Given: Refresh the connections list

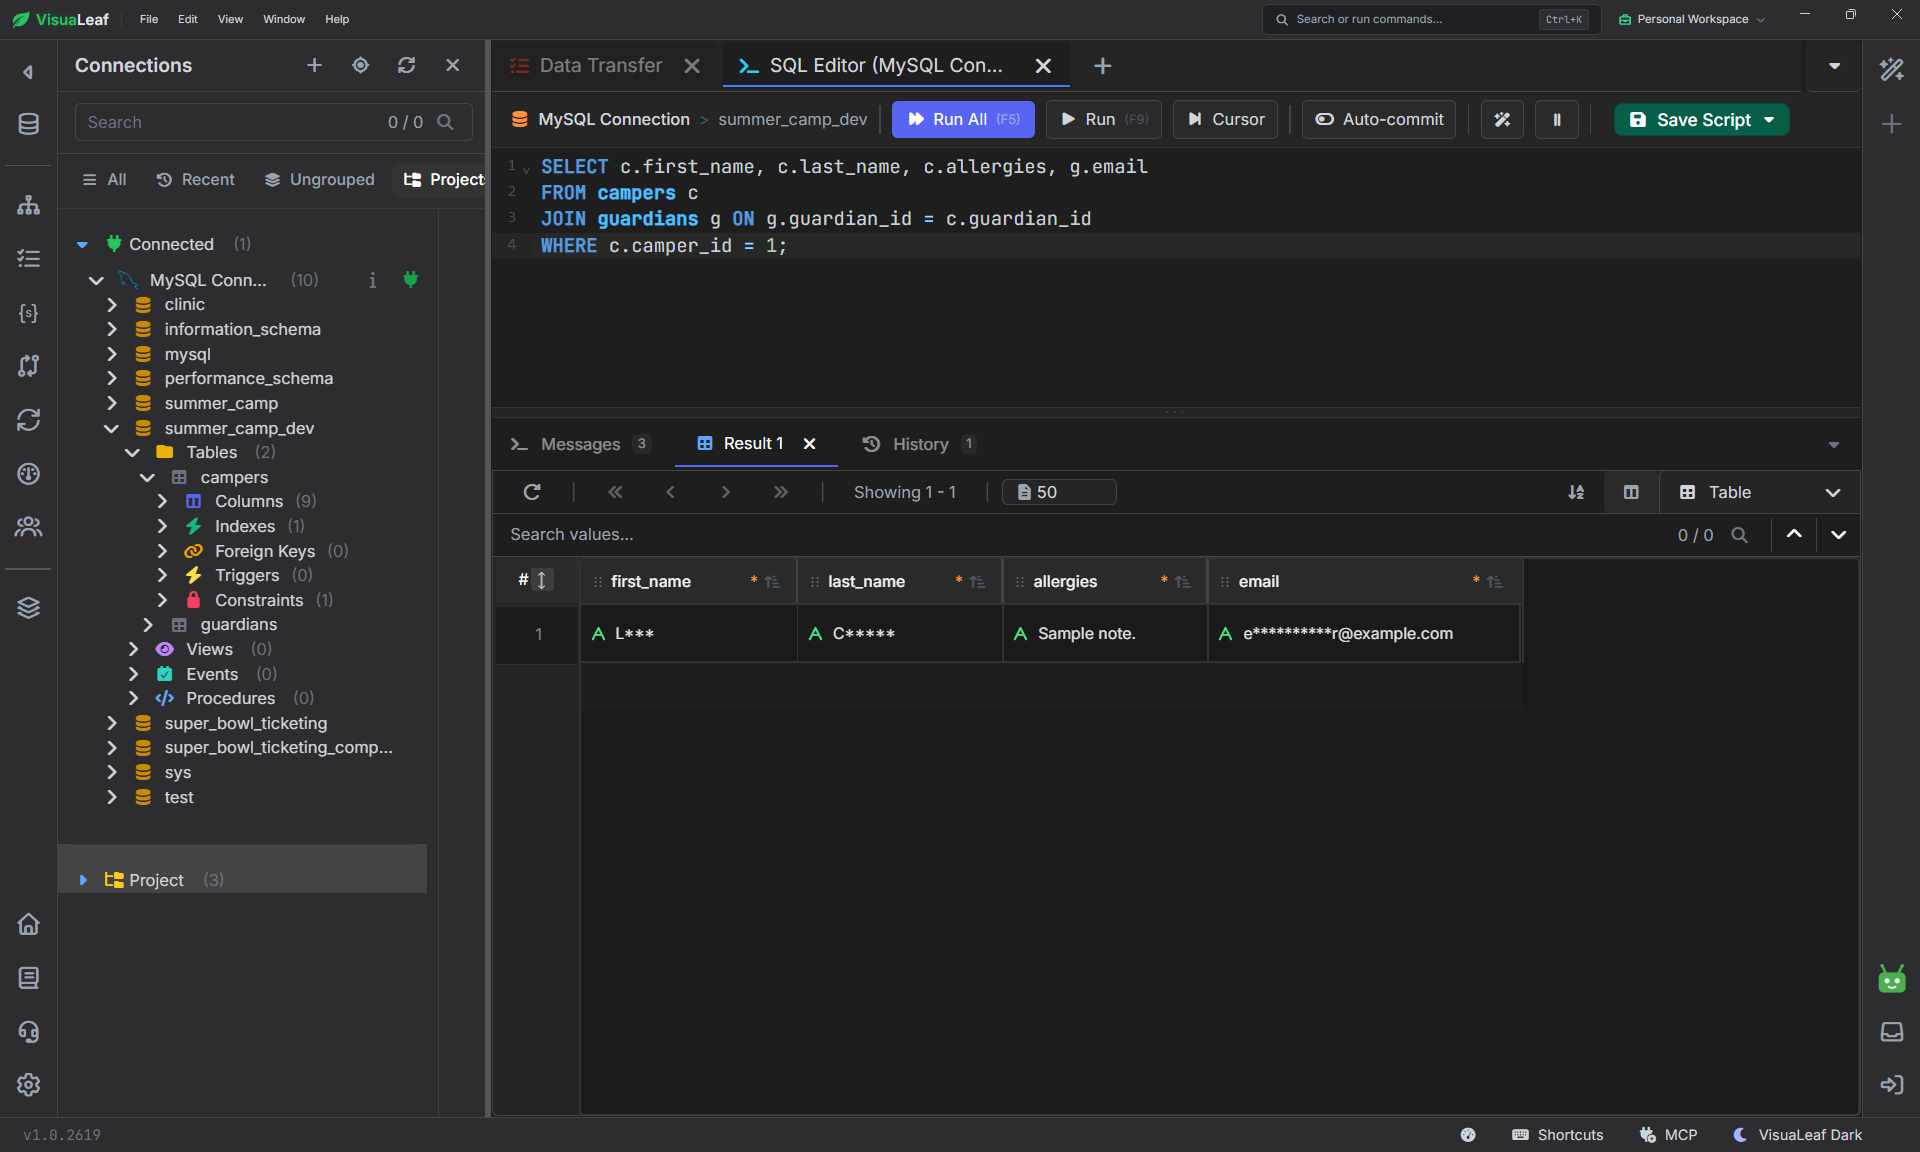Looking at the screenshot, I should coord(406,65).
